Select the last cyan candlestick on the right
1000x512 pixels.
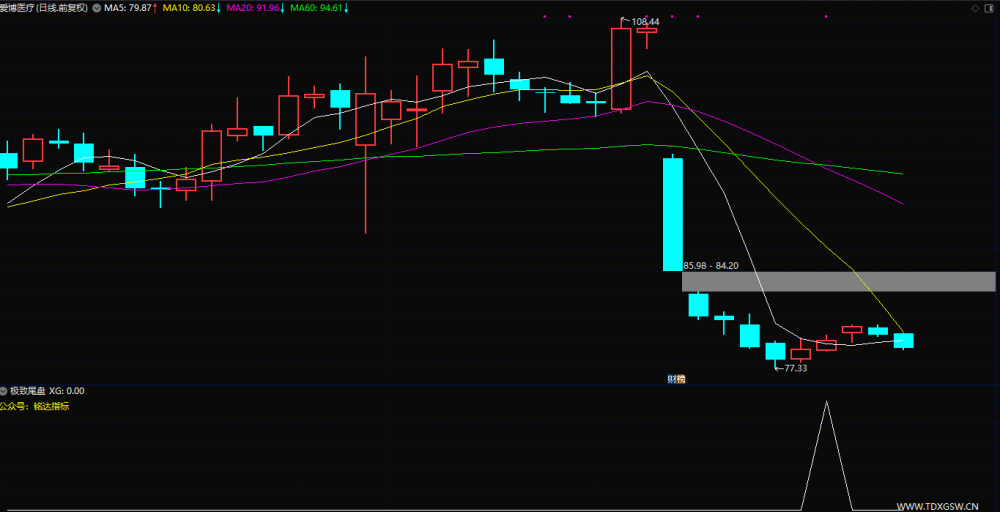tap(904, 340)
